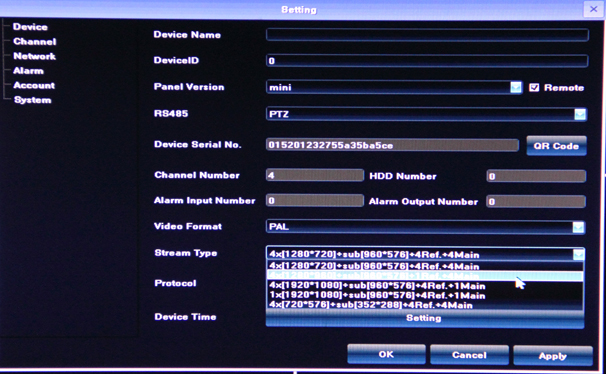Select System in the left tree
Viewport: 606px width, 374px height.
[x=32, y=100]
